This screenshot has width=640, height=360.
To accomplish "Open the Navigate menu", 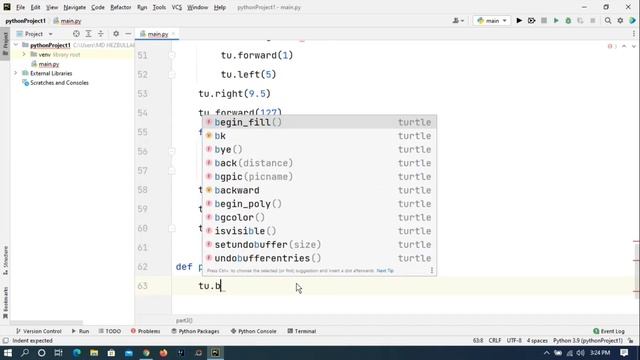I will [x=75, y=7].
